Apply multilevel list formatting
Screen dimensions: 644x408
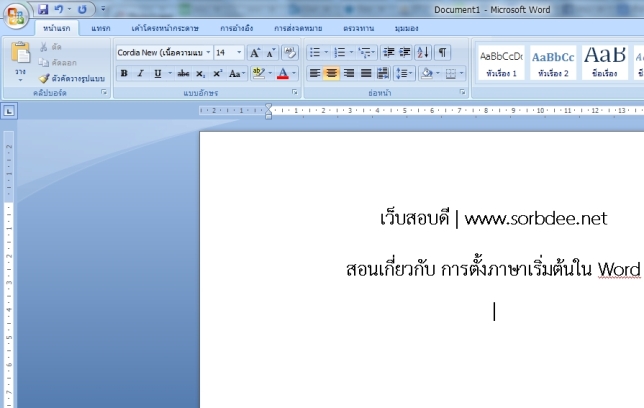[364, 53]
